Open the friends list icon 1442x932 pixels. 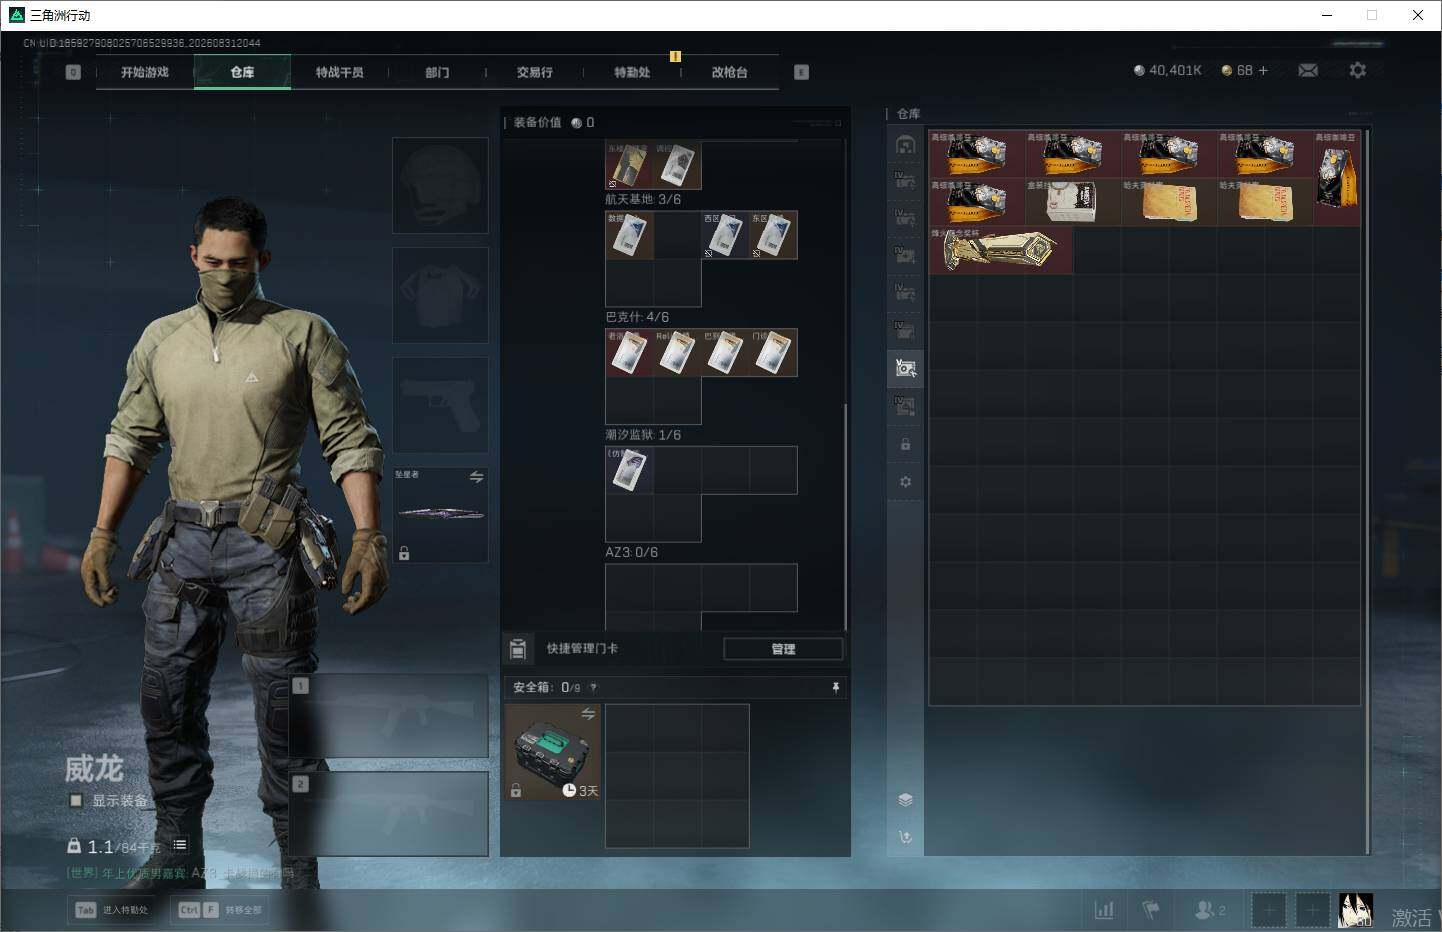(x=1209, y=910)
